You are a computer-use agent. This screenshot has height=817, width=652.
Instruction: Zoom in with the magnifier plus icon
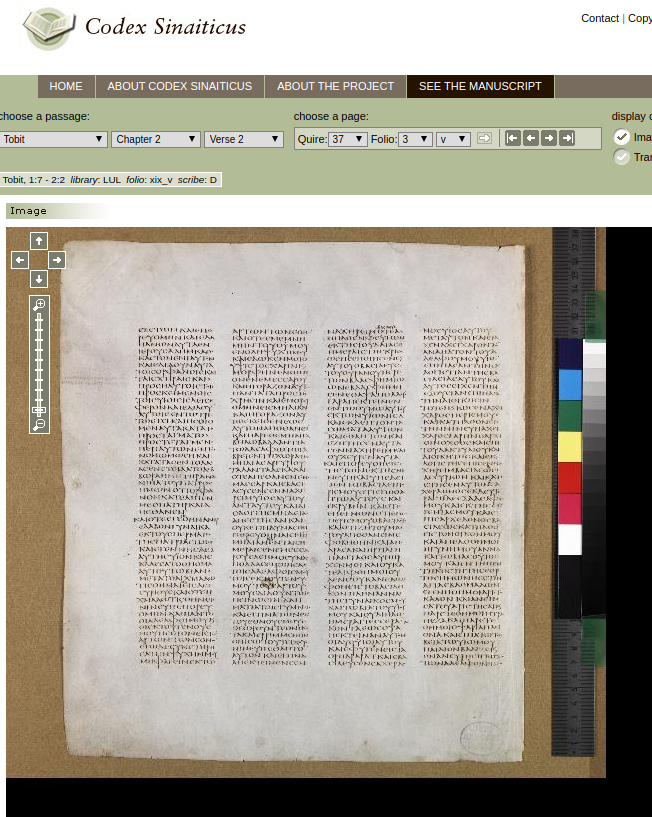(39, 304)
